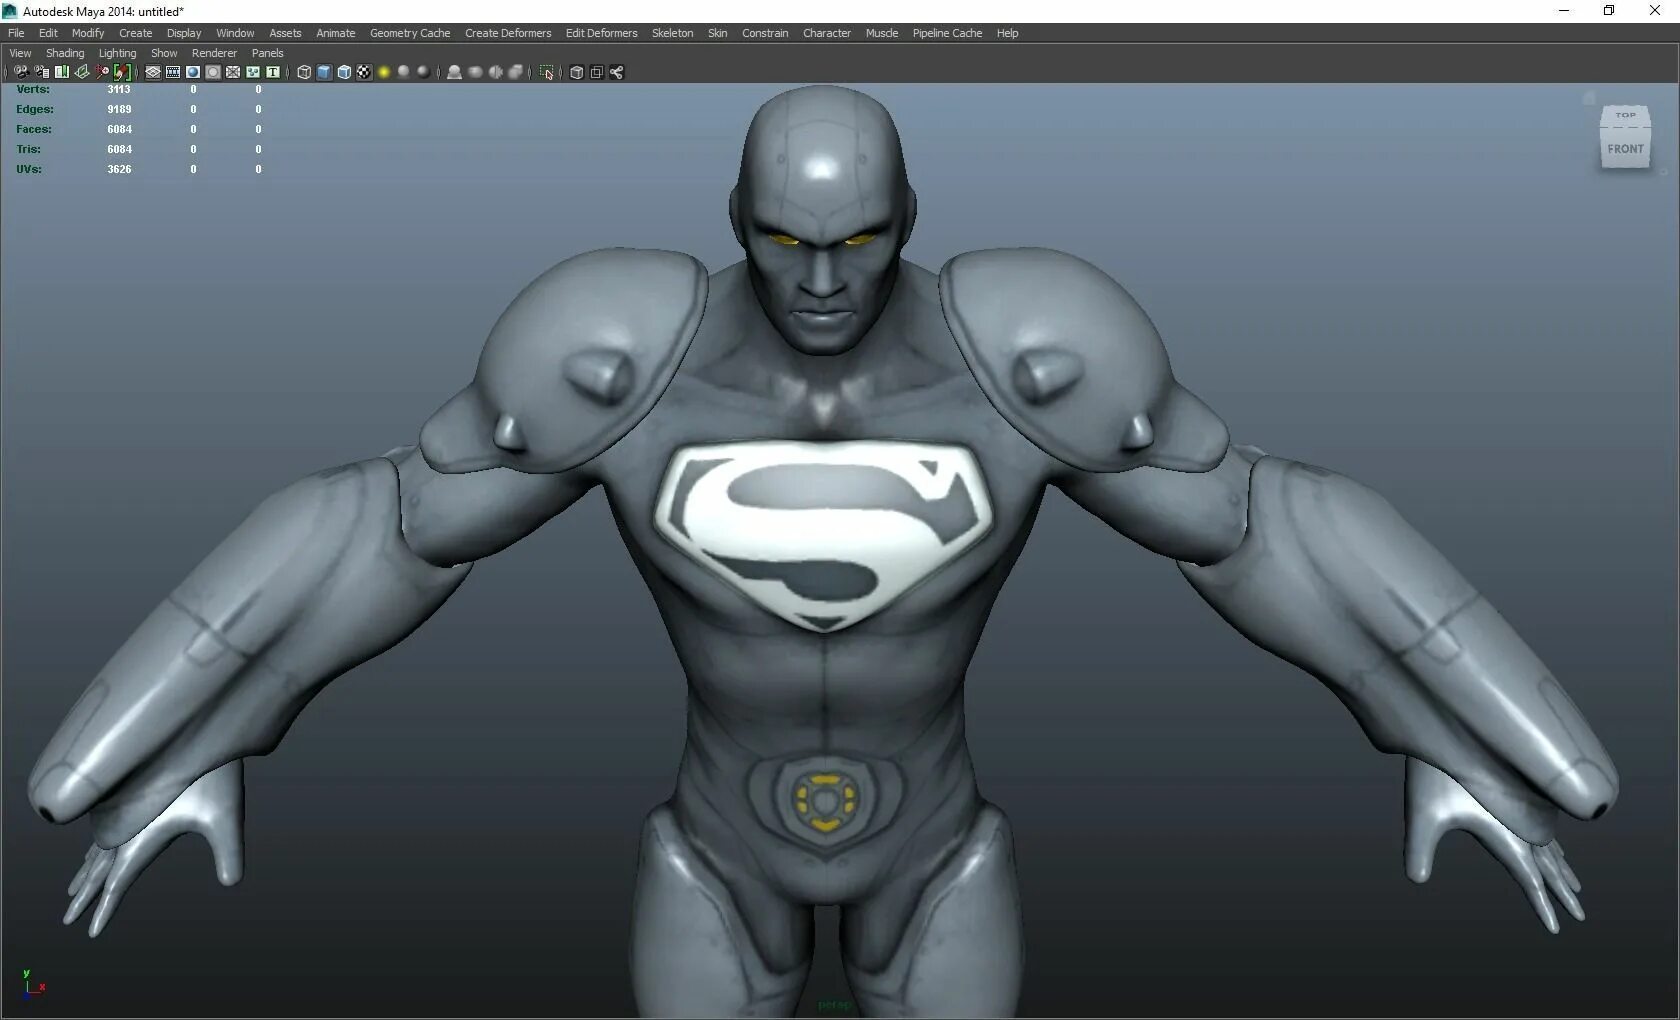Open the Animate menu
The height and width of the screenshot is (1020, 1680).
coord(336,33)
